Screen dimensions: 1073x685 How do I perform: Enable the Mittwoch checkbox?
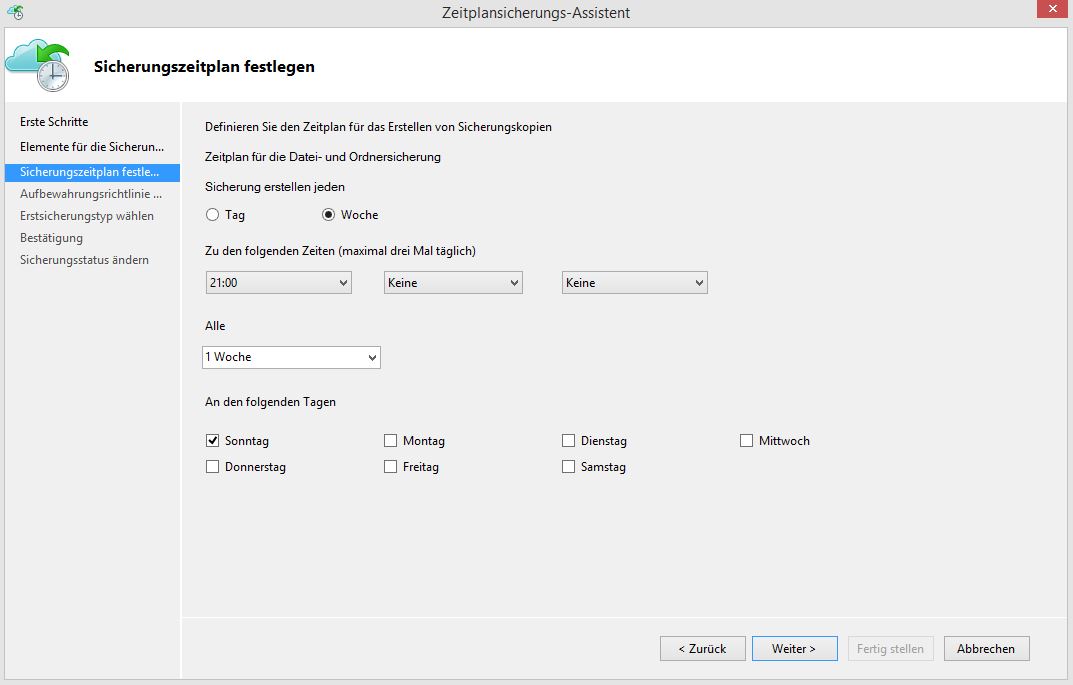point(746,440)
